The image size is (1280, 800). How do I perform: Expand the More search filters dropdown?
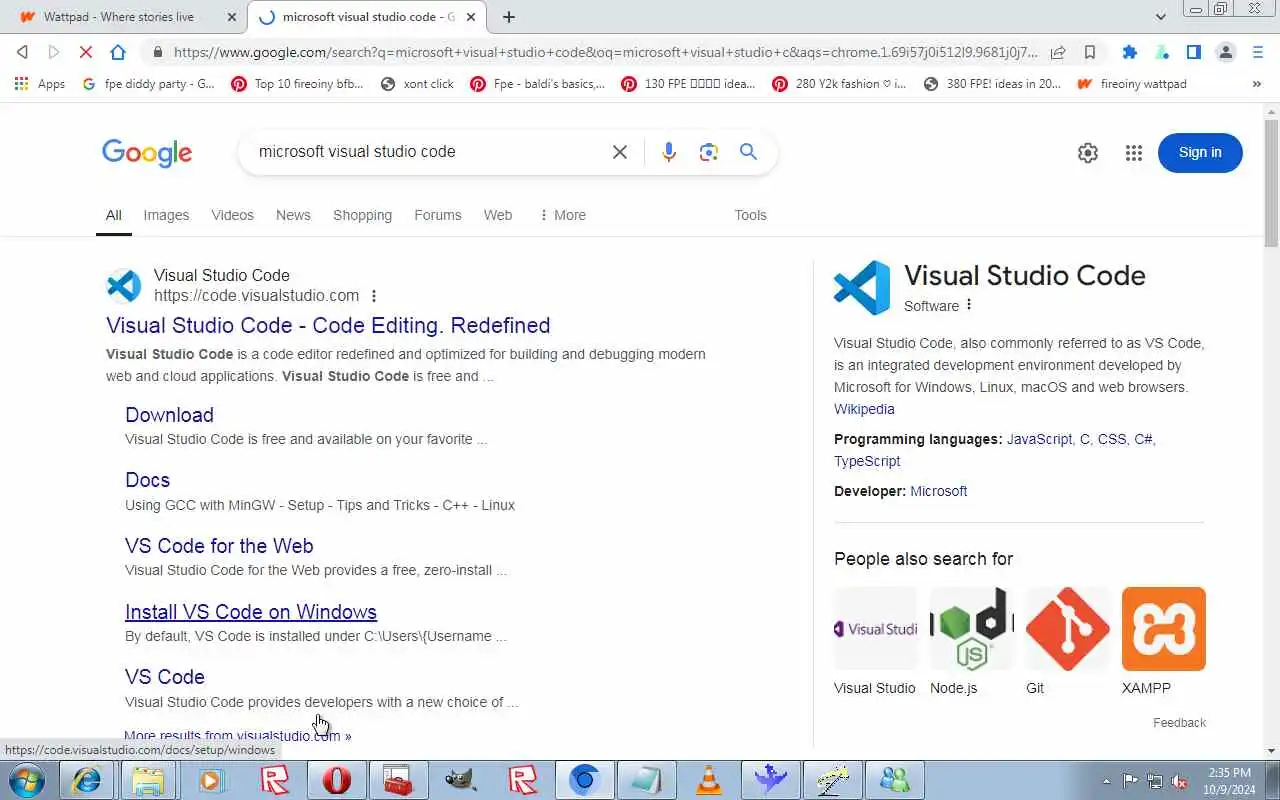[562, 215]
